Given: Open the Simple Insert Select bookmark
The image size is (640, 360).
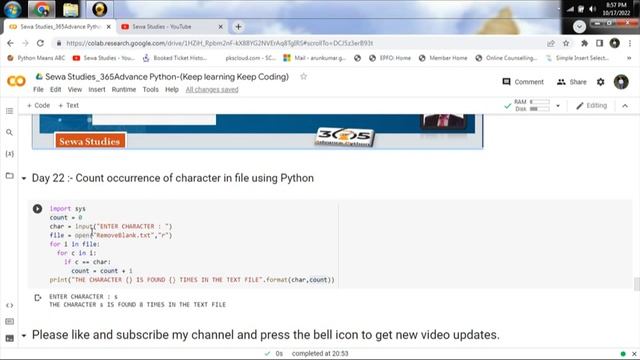Looking at the screenshot, I should (577, 58).
